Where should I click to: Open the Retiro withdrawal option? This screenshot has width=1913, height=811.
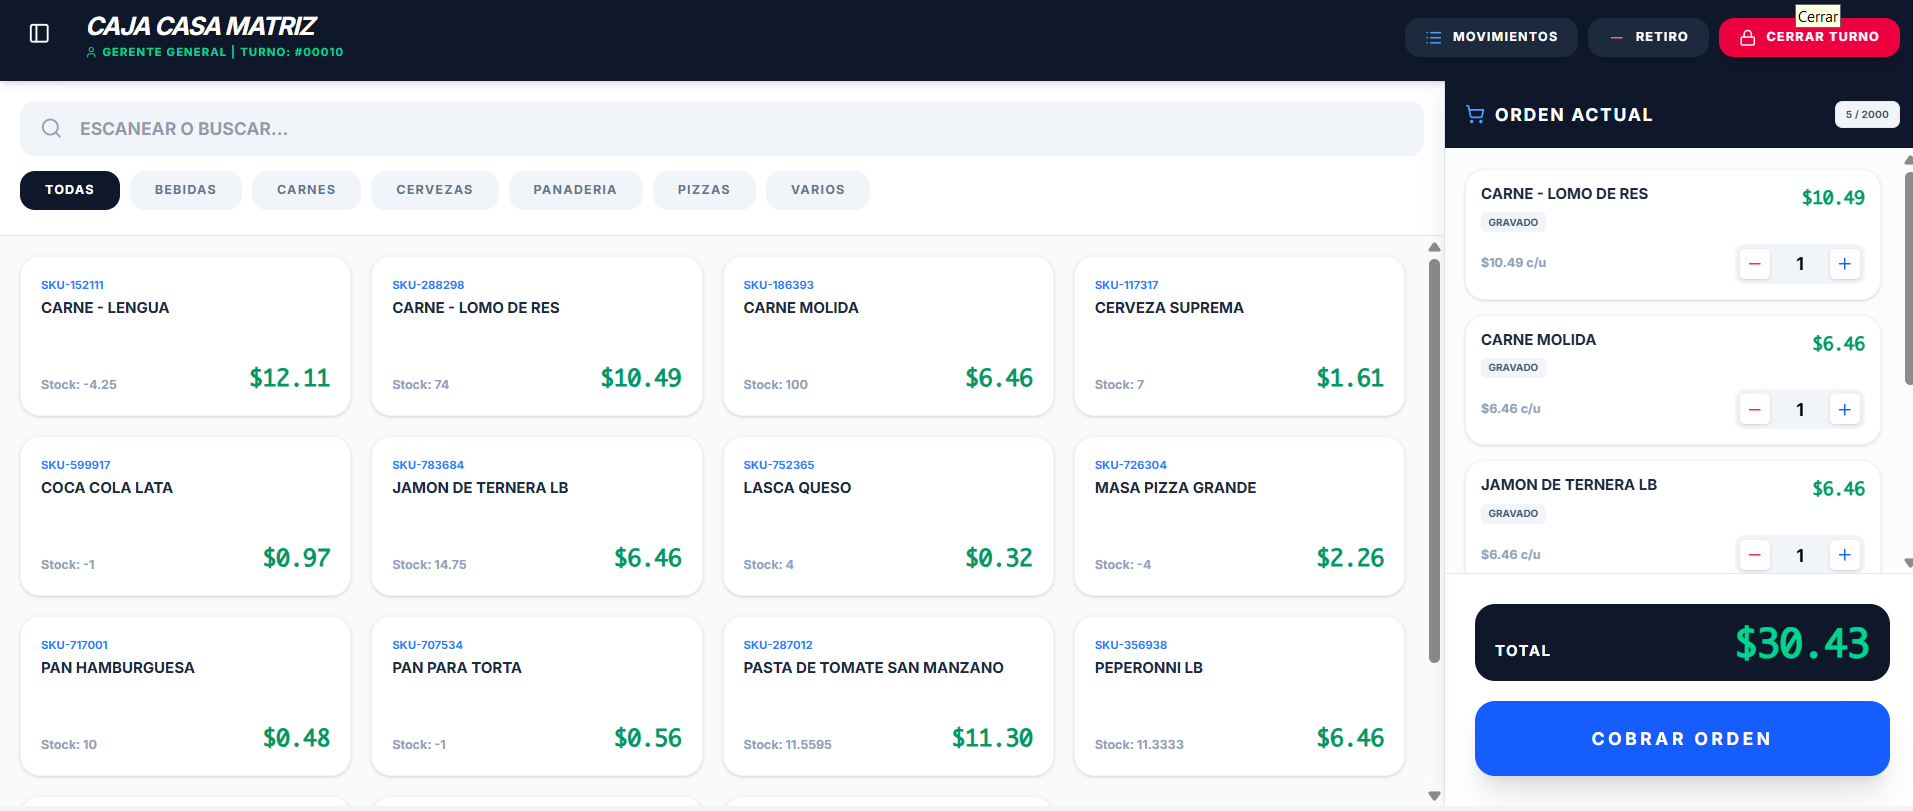[x=1648, y=37]
